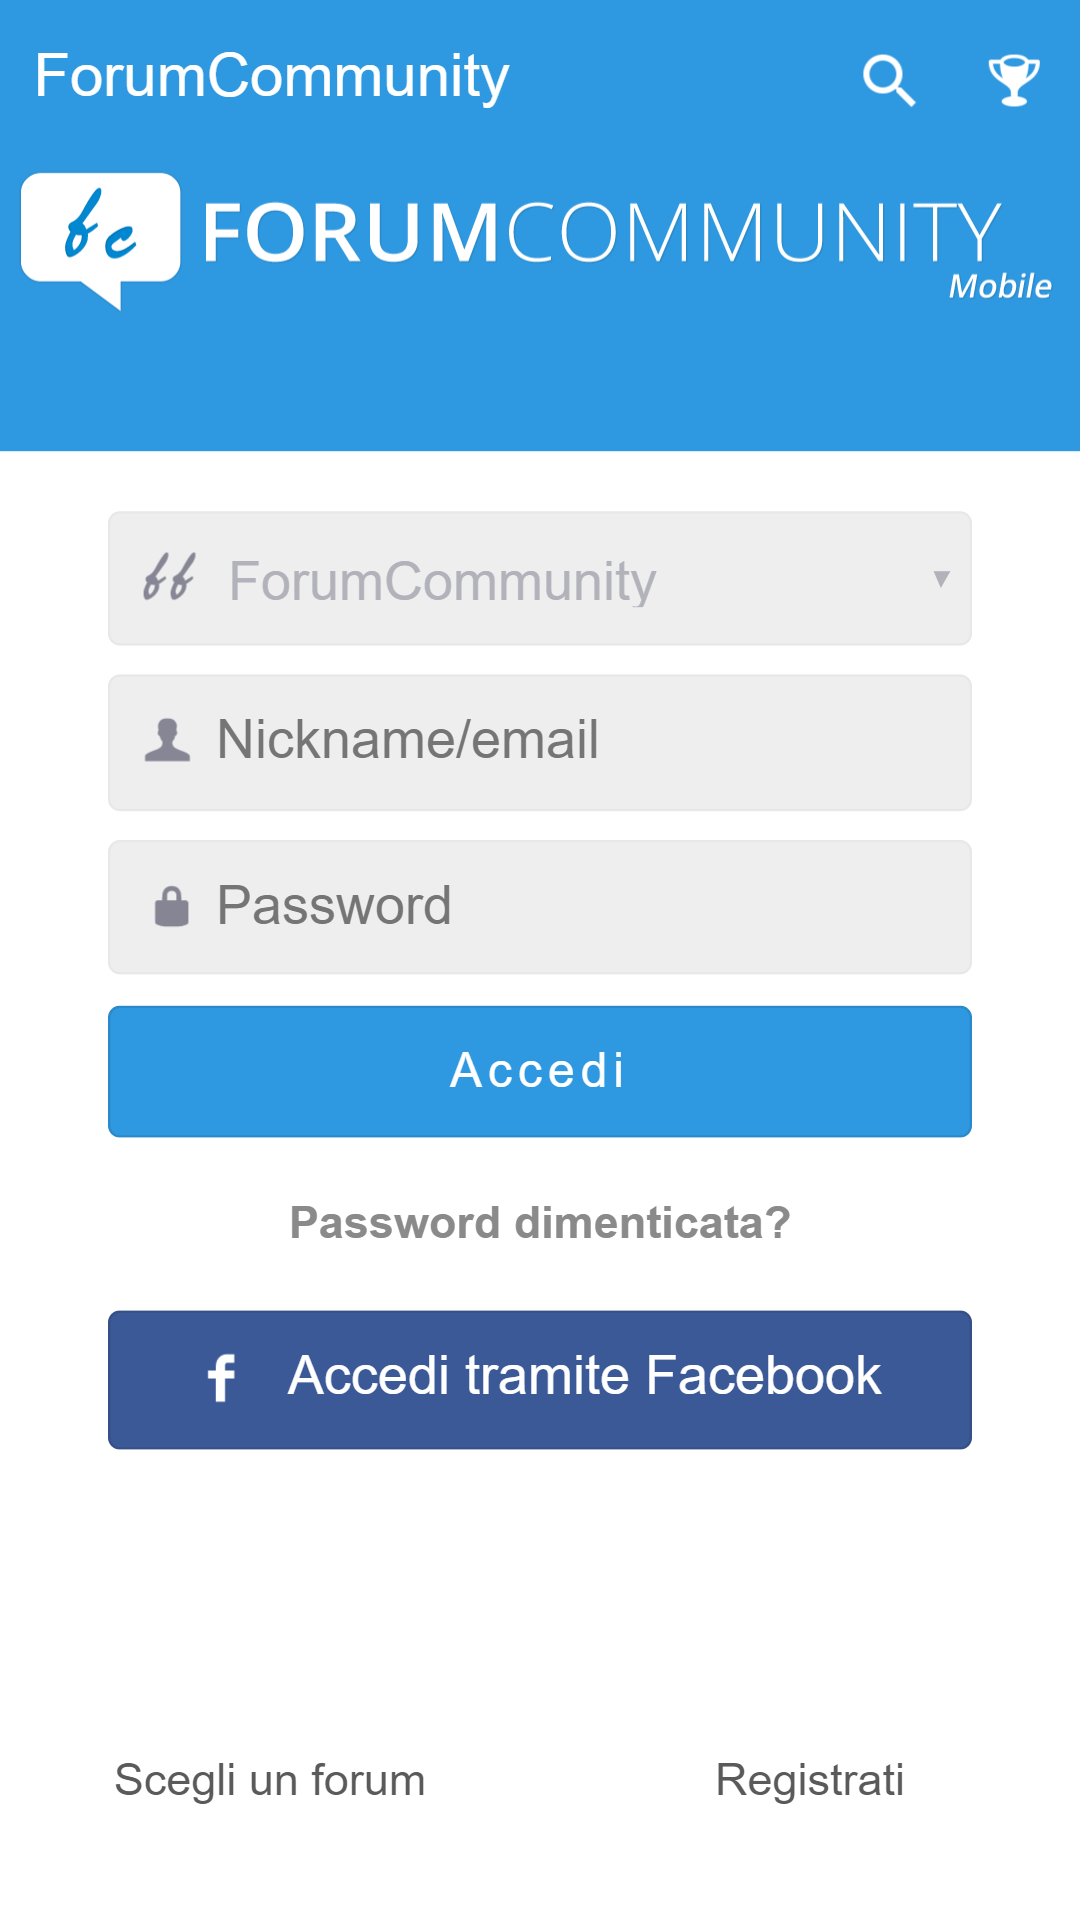Click the search magnifier icon
This screenshot has width=1080, height=1920.
pyautogui.click(x=888, y=80)
